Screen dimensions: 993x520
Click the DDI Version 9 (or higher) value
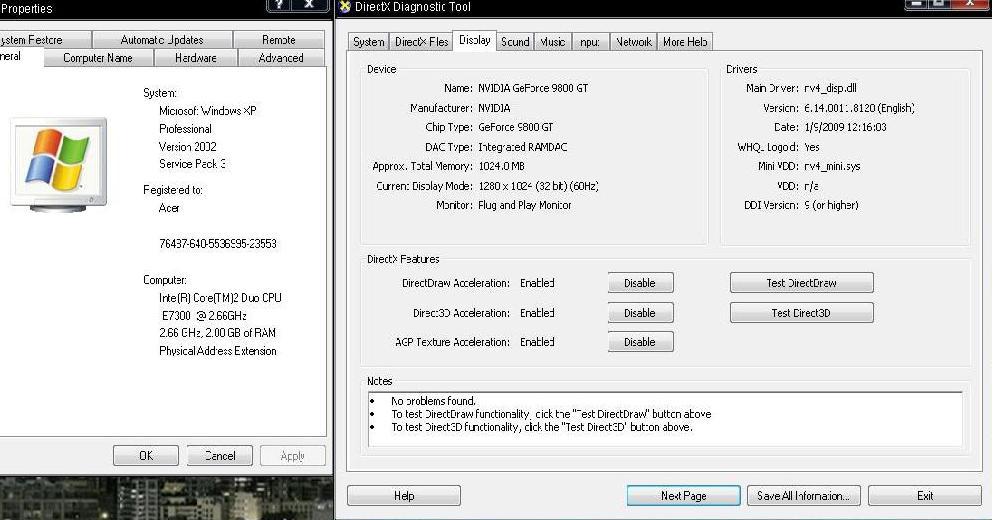(x=832, y=205)
